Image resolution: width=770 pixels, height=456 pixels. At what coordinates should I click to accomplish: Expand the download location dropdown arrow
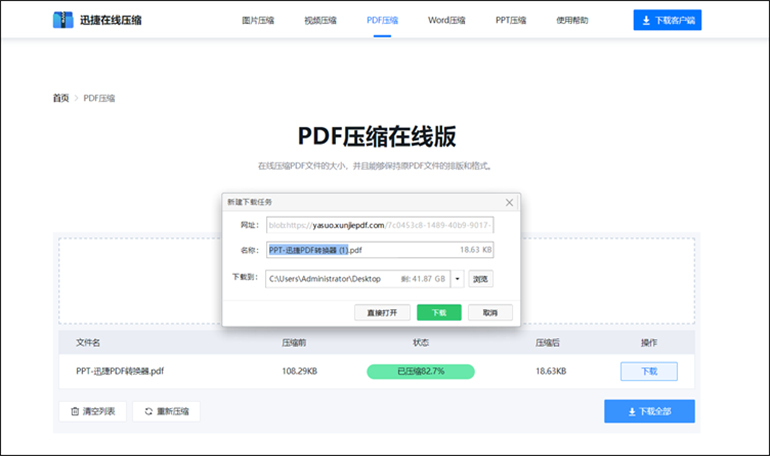[x=457, y=279]
